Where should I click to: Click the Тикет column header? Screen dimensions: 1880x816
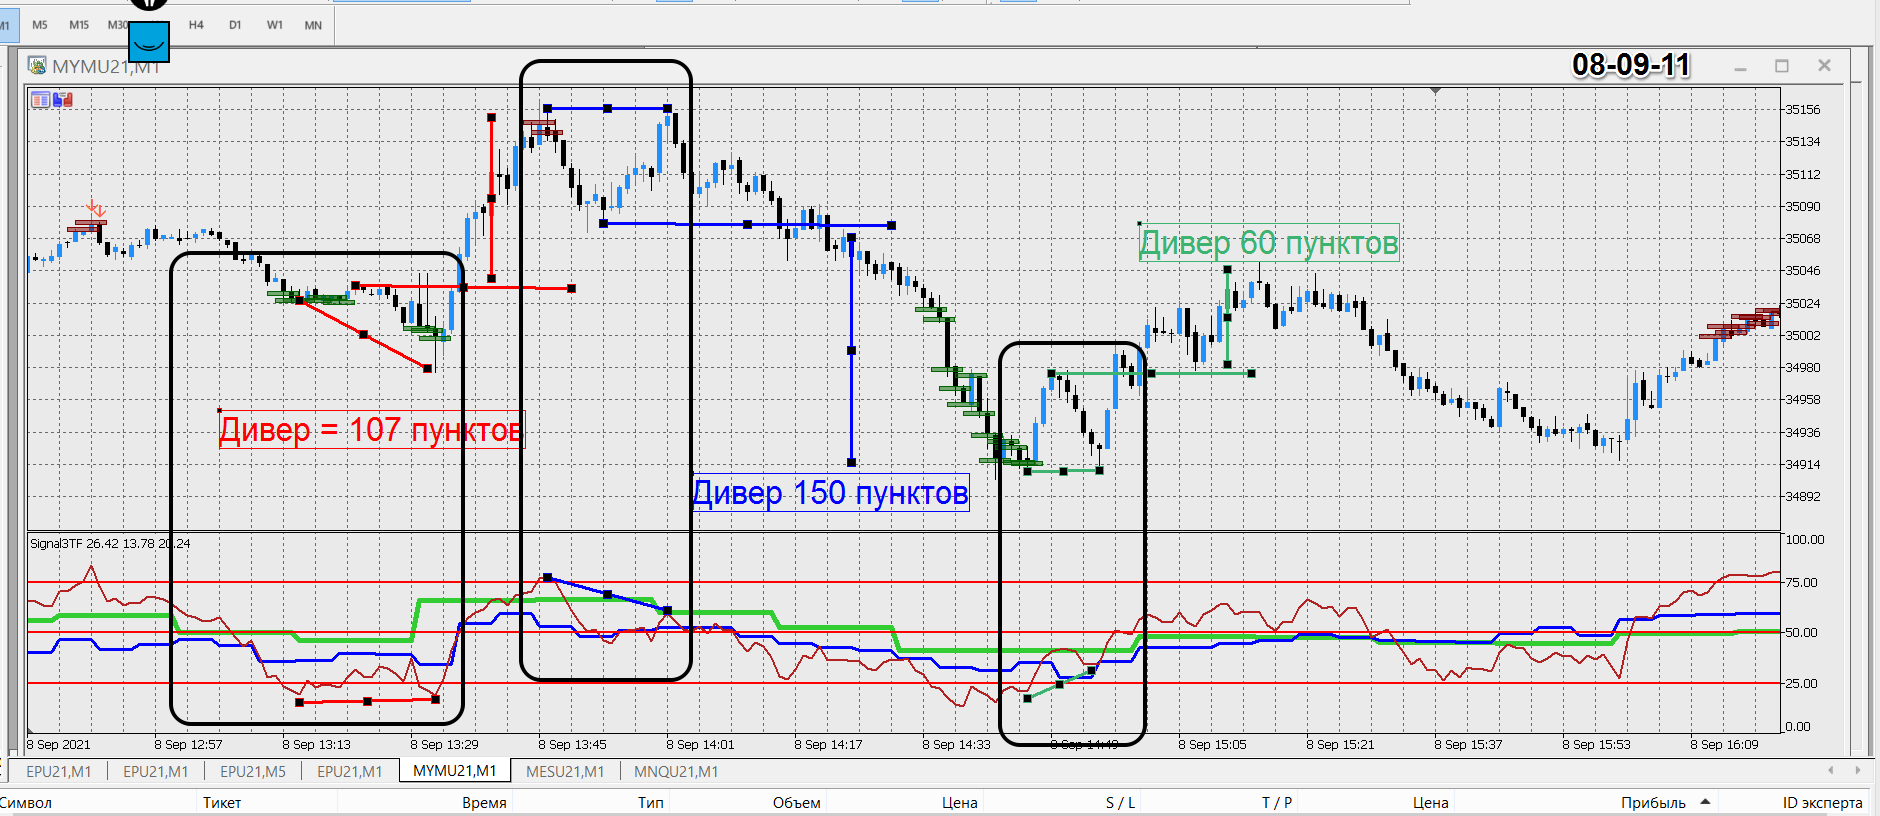[222, 802]
